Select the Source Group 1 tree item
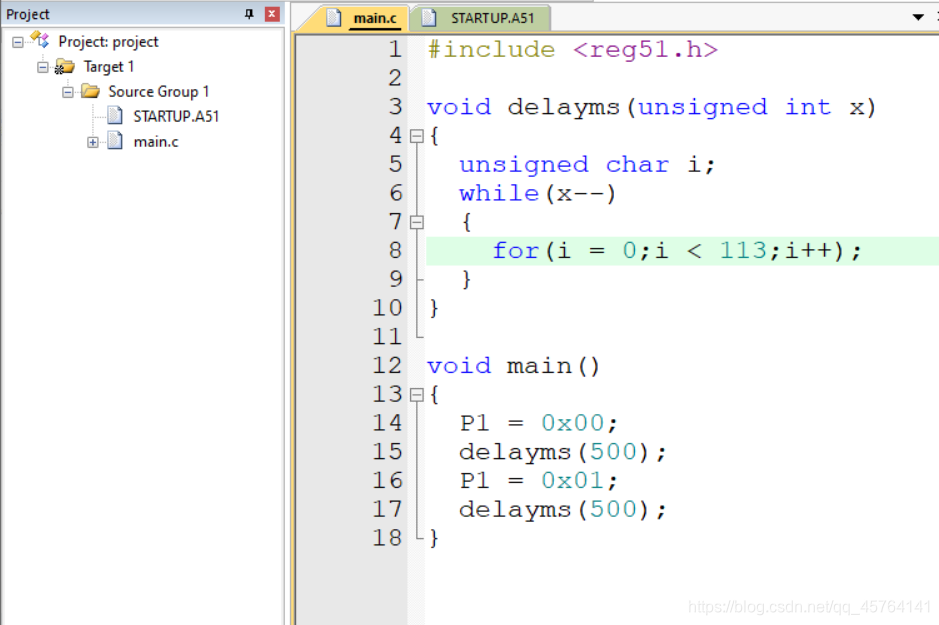Image resolution: width=939 pixels, height=625 pixels. pos(159,92)
